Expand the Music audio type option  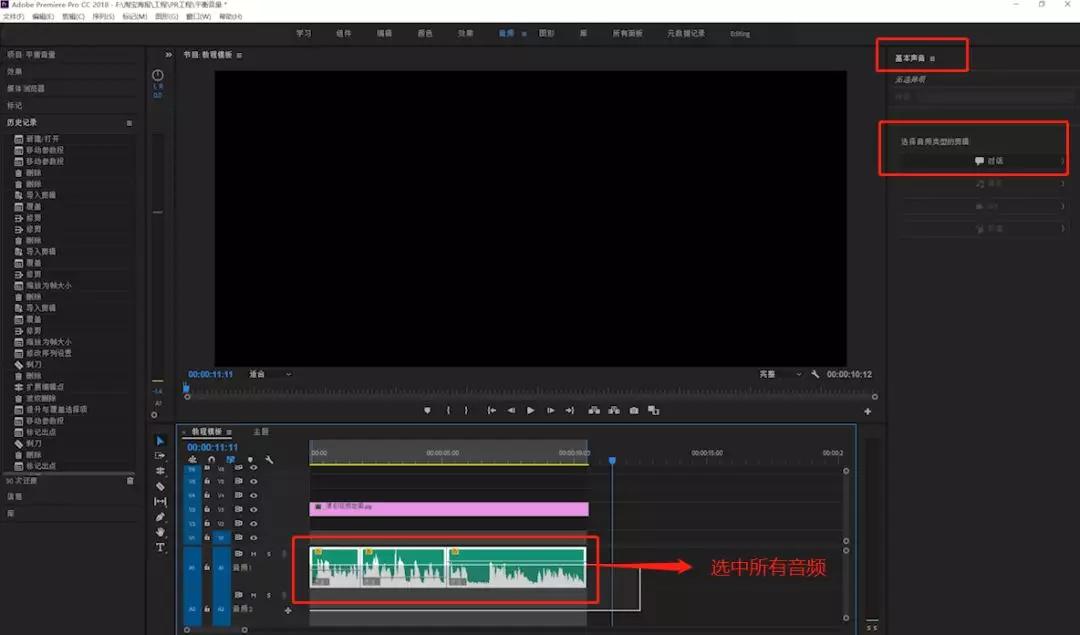click(x=984, y=184)
